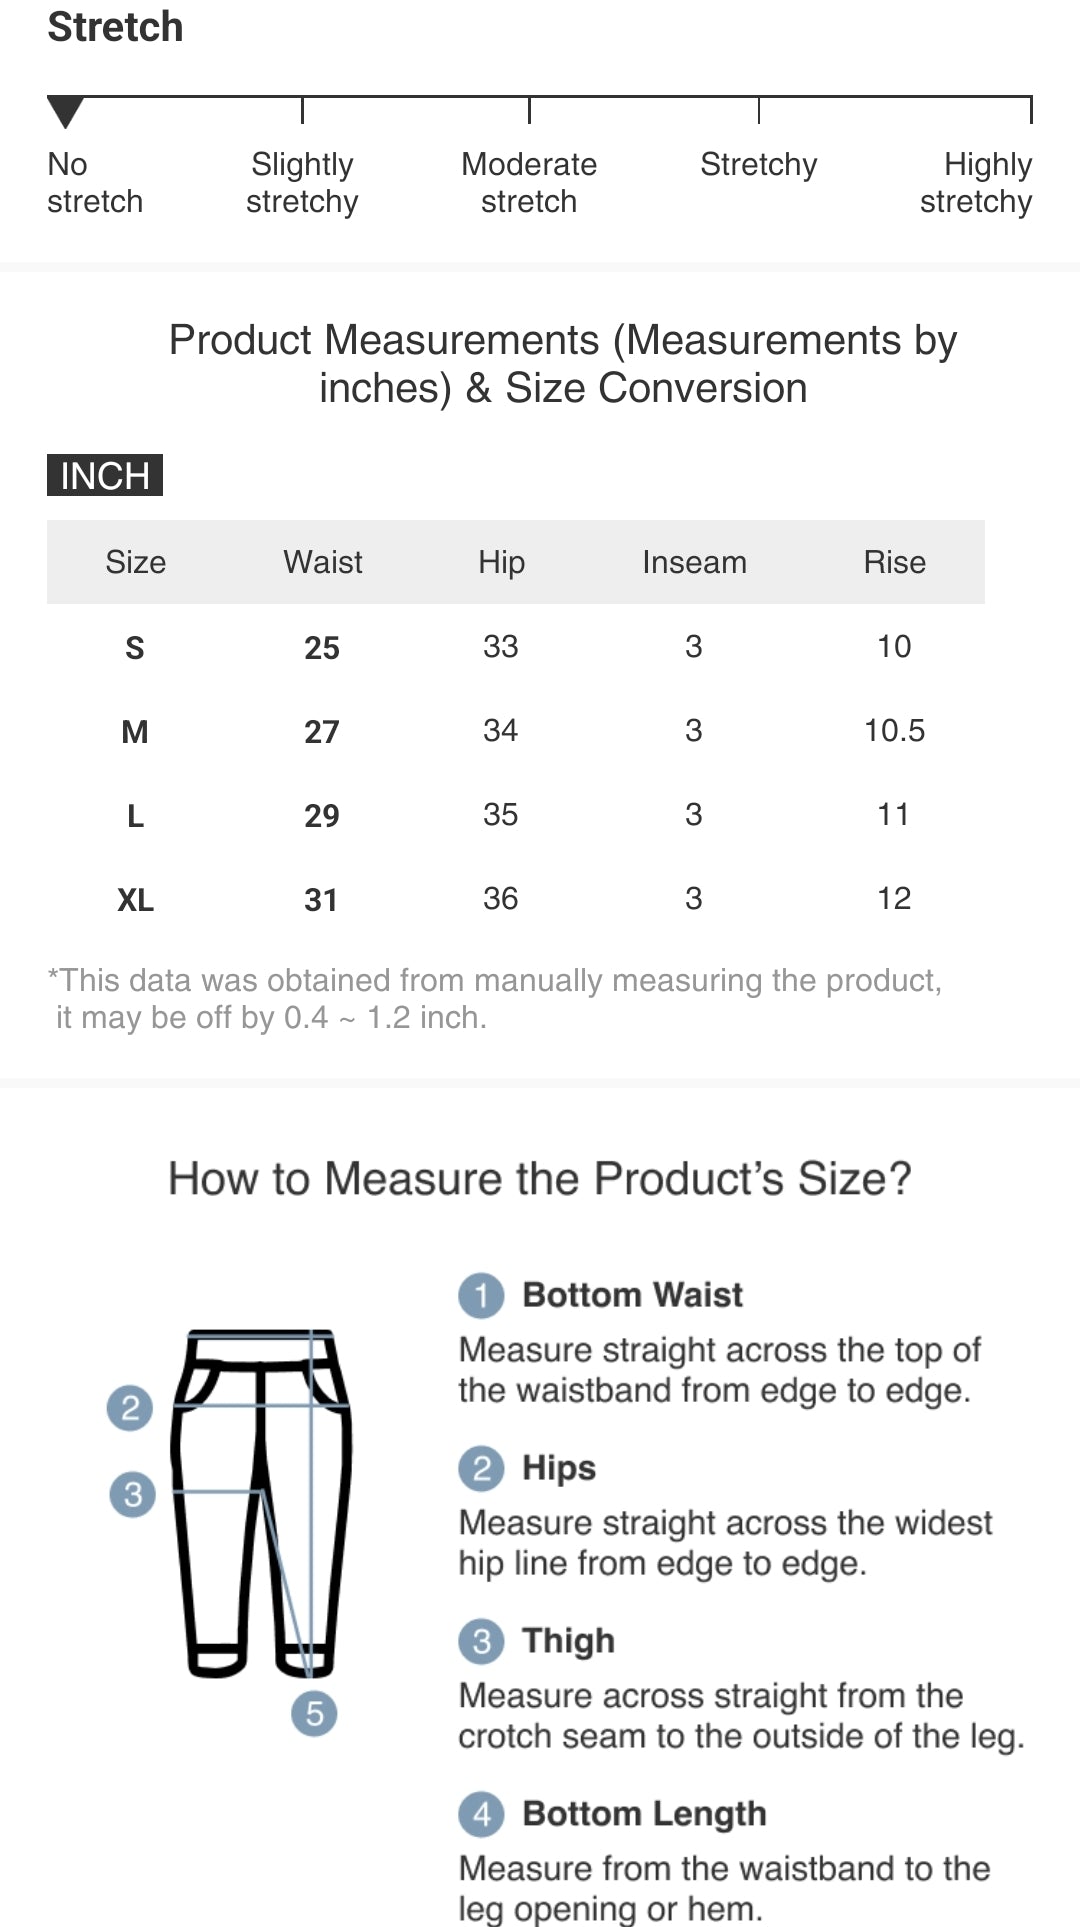Click the Inseam column header
The width and height of the screenshot is (1080, 1927).
694,562
